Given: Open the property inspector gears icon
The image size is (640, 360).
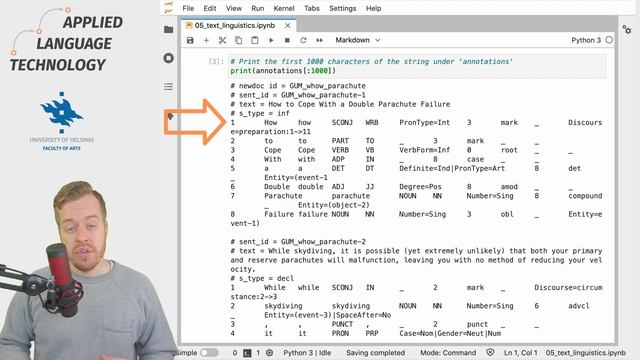Looking at the screenshot, I should pos(627,29).
